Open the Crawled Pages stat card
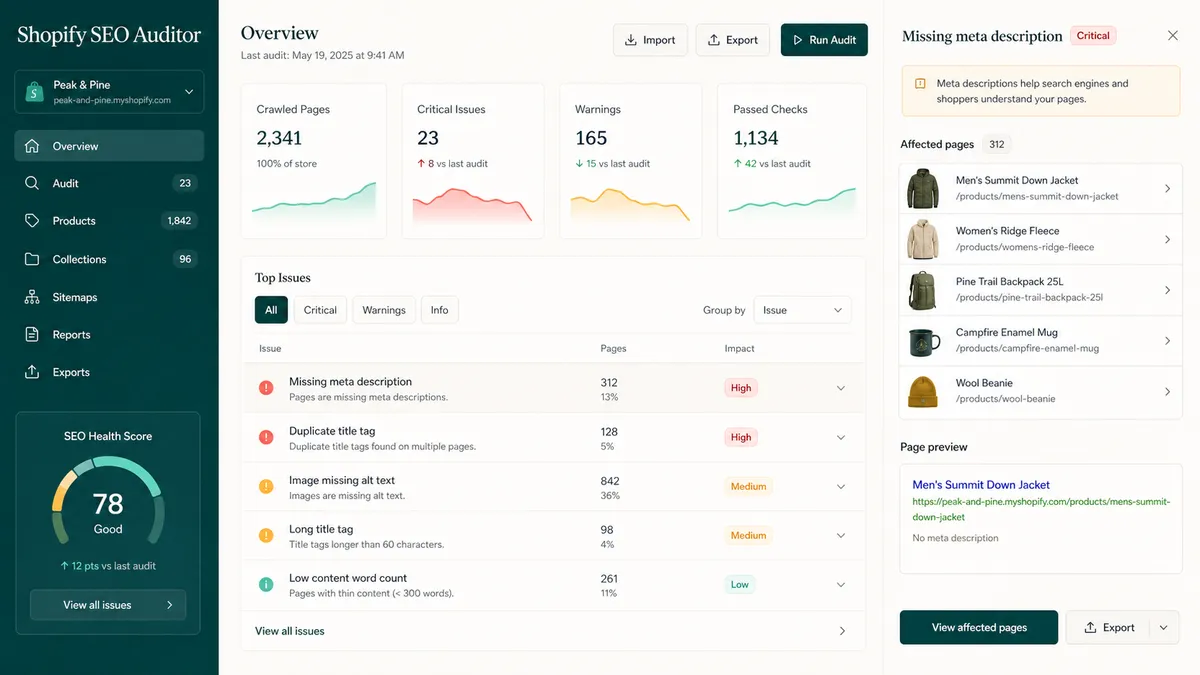 click(314, 161)
